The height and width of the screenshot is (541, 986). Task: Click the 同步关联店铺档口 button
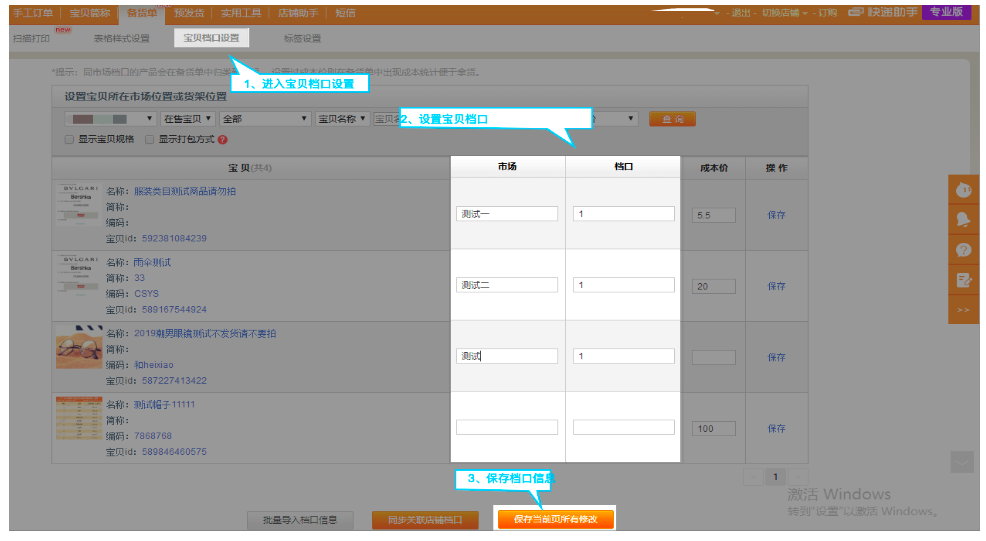coord(425,520)
